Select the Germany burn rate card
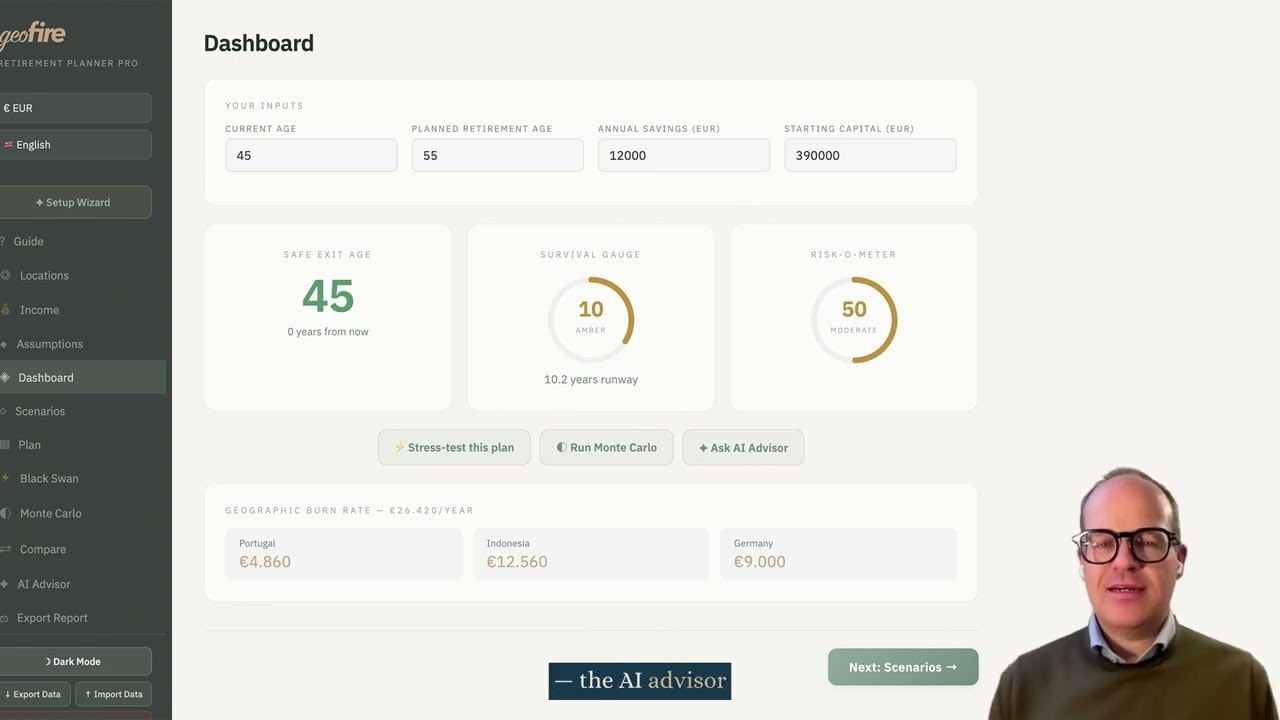This screenshot has height=720, width=1280. (x=838, y=554)
